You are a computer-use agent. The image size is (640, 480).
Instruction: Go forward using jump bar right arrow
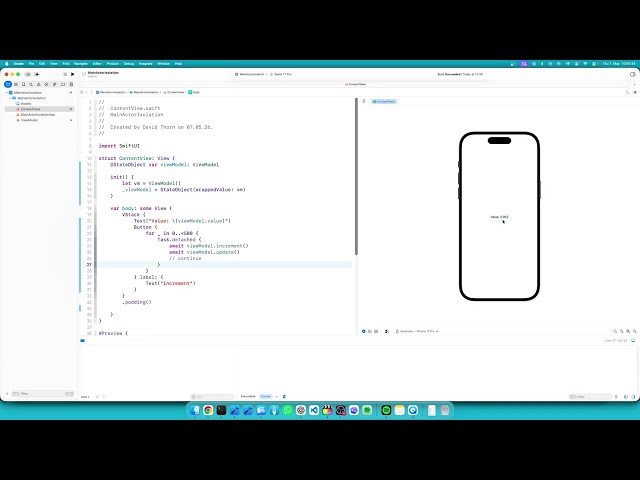pyautogui.click(x=92, y=92)
